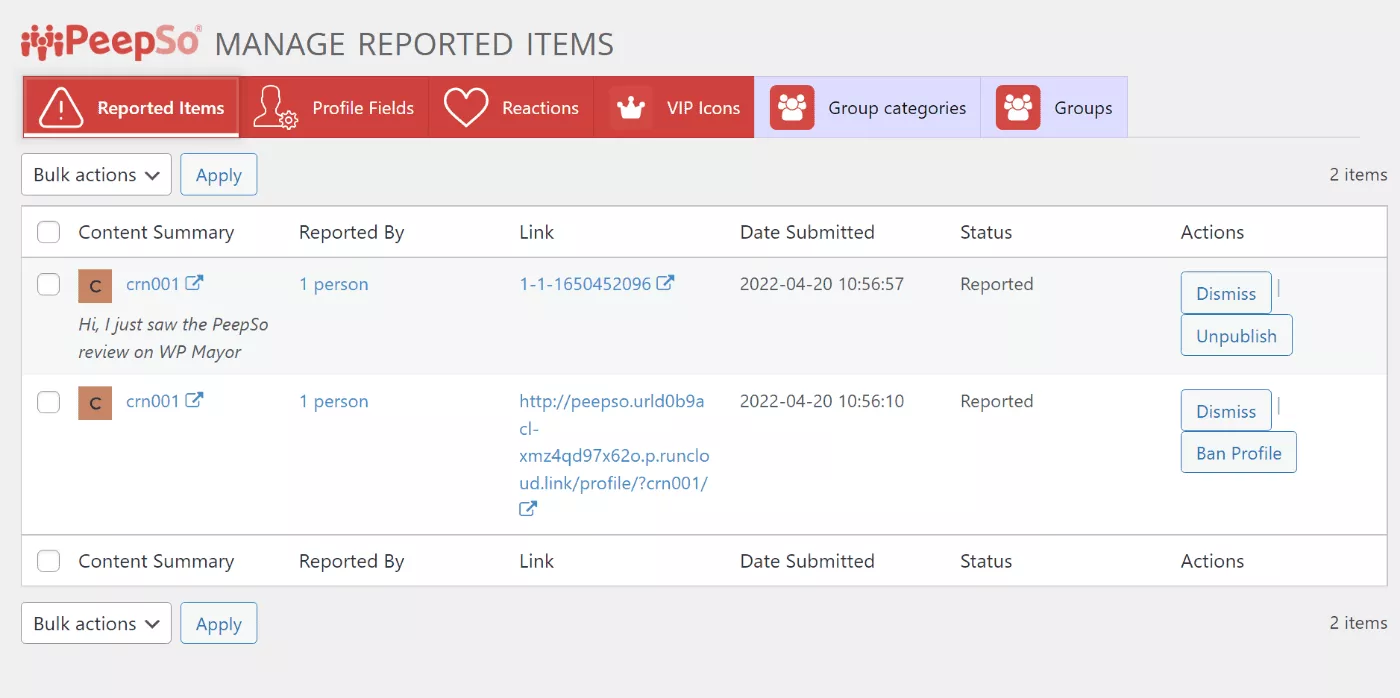The height and width of the screenshot is (698, 1400).
Task: Click the Ban Profile button
Action: (1238, 453)
